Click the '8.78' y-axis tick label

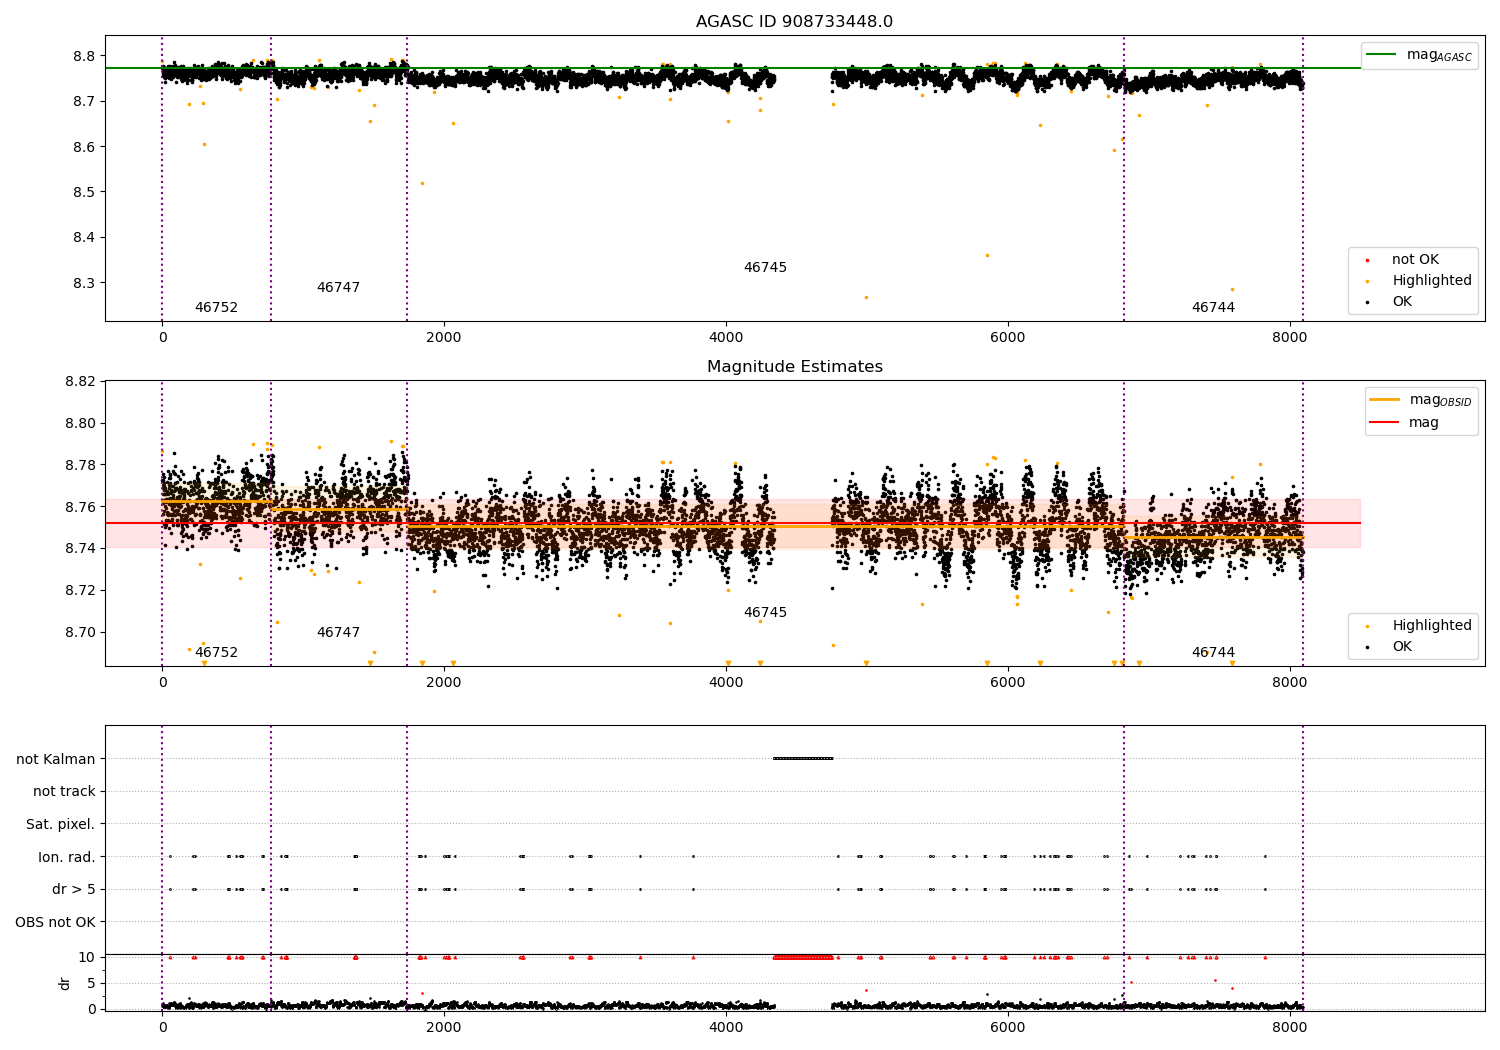pos(81,465)
